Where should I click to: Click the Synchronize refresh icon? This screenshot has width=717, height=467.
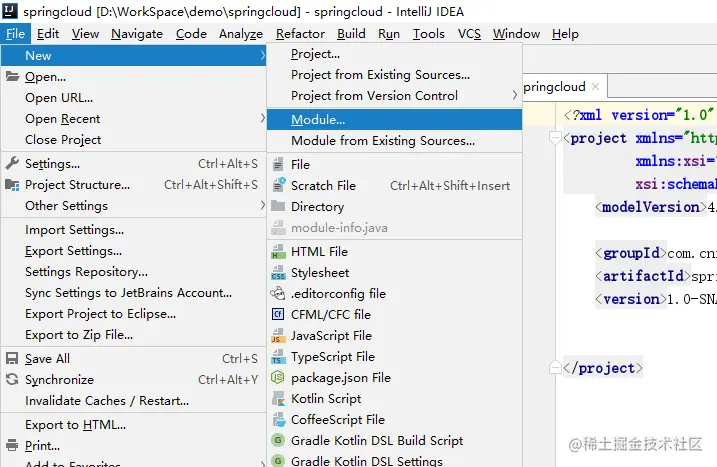click(x=12, y=379)
